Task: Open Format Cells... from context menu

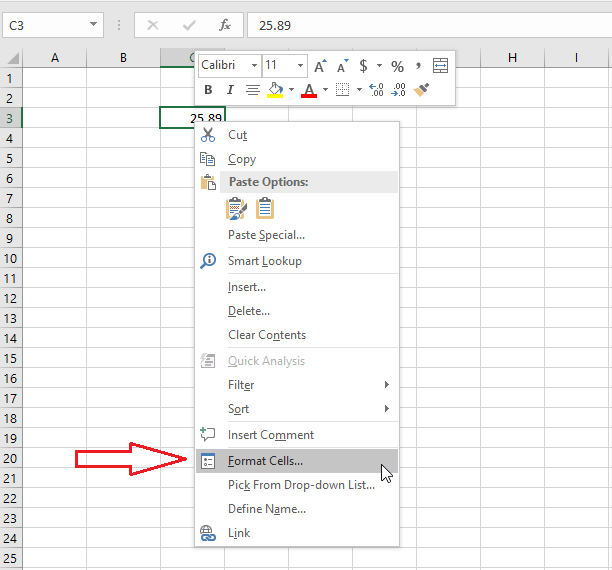Action: coord(297,461)
